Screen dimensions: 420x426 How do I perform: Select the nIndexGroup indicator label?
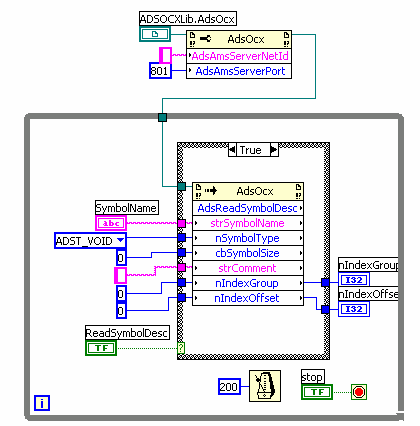(368, 265)
